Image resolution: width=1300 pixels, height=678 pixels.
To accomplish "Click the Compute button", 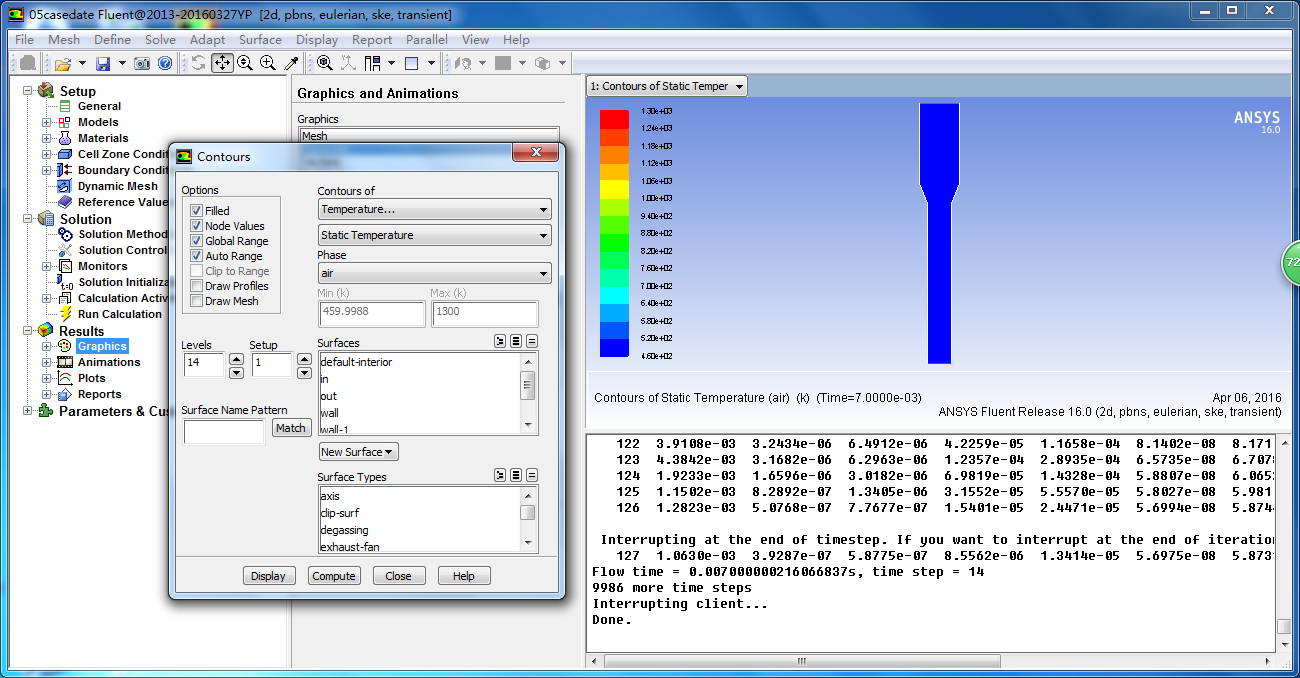I will [x=334, y=576].
